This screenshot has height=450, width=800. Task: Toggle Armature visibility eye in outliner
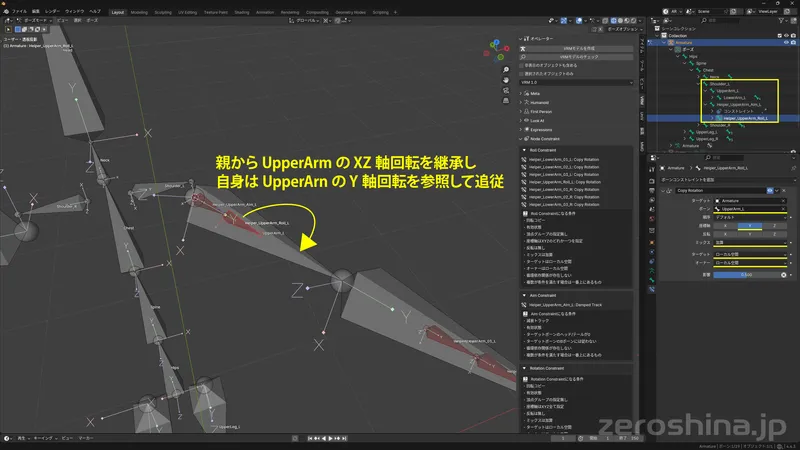786,43
